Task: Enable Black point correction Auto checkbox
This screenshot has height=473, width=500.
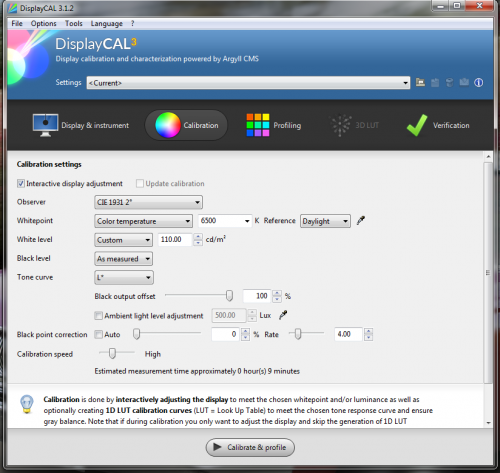Action: click(x=98, y=334)
